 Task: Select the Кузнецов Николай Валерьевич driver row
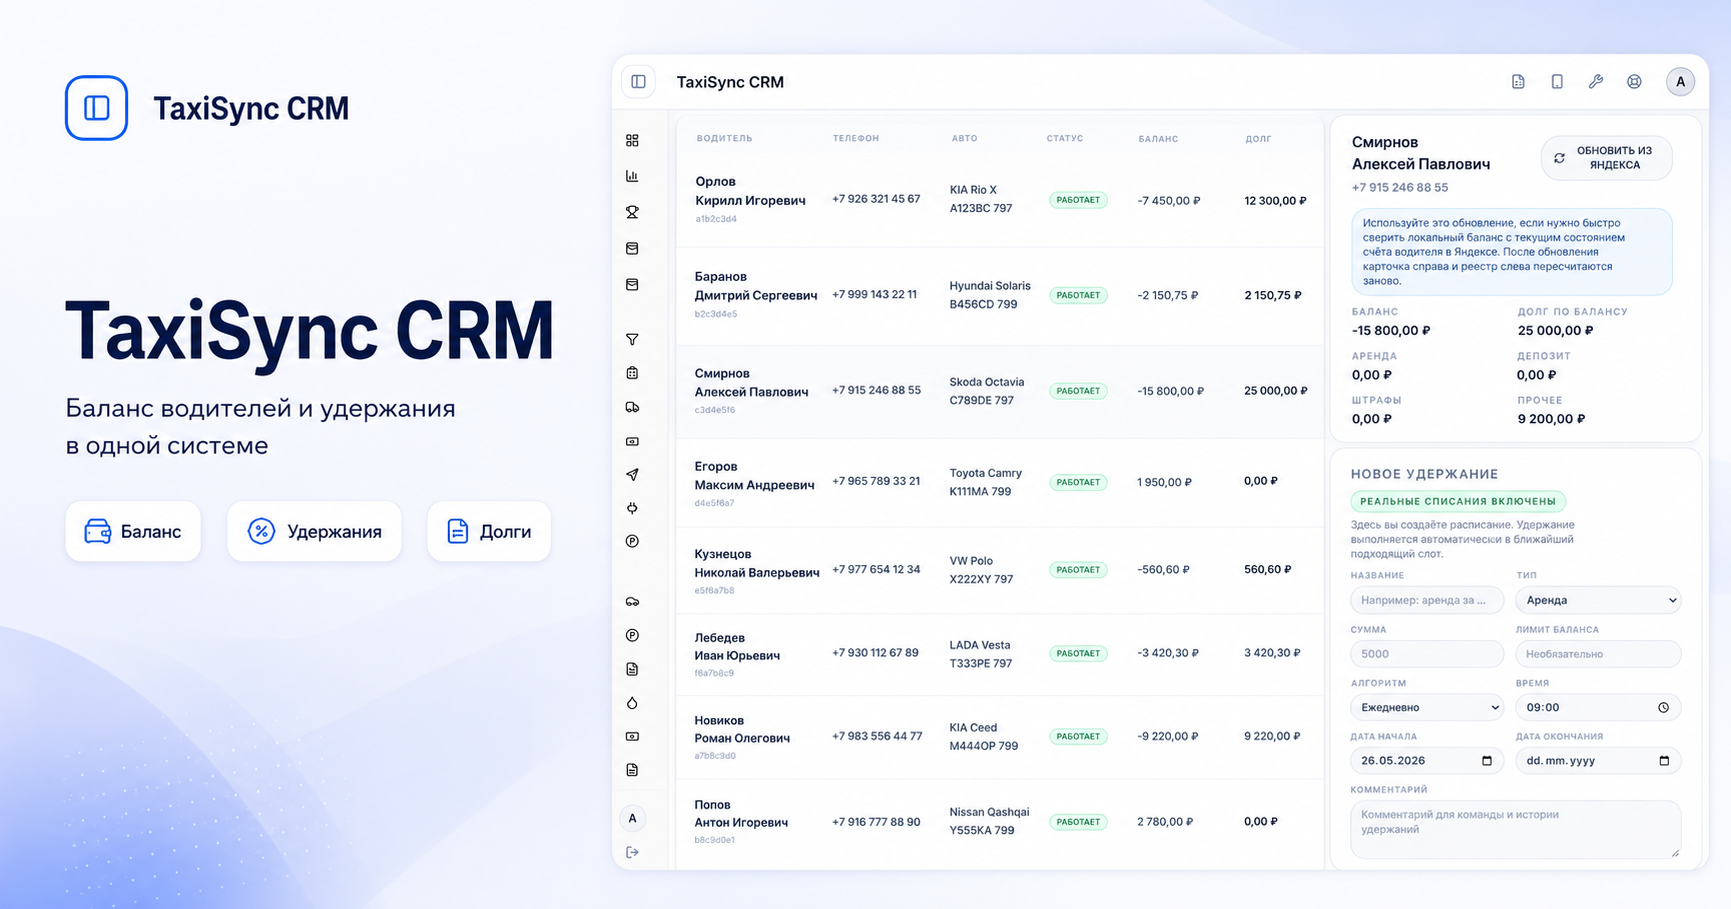(x=1000, y=570)
